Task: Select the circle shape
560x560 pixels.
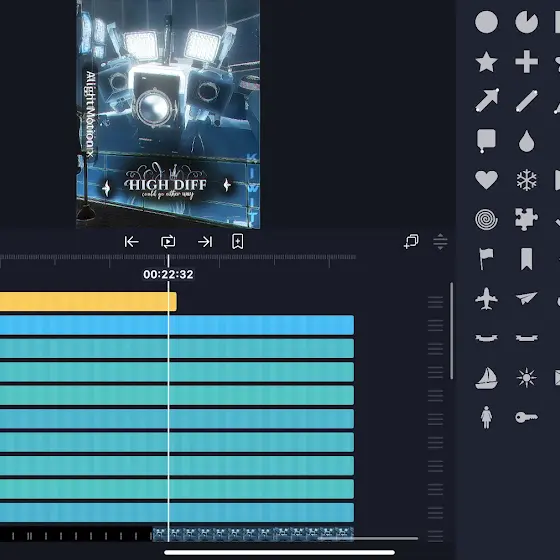Action: [486, 22]
